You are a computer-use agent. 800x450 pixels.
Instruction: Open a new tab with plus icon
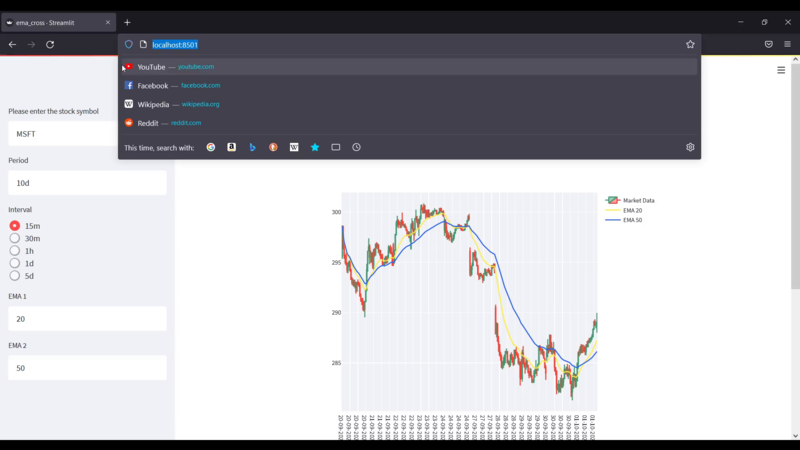pyautogui.click(x=127, y=22)
